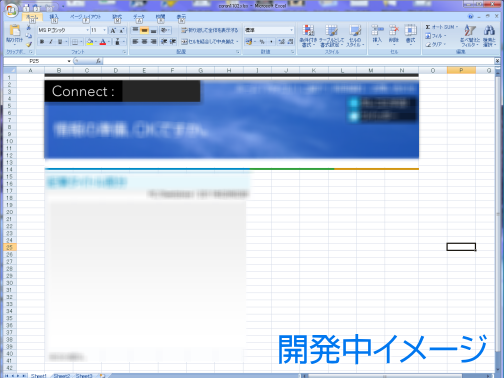
Task: Expand the Alignment group dialog launcher
Action: click(x=238, y=52)
